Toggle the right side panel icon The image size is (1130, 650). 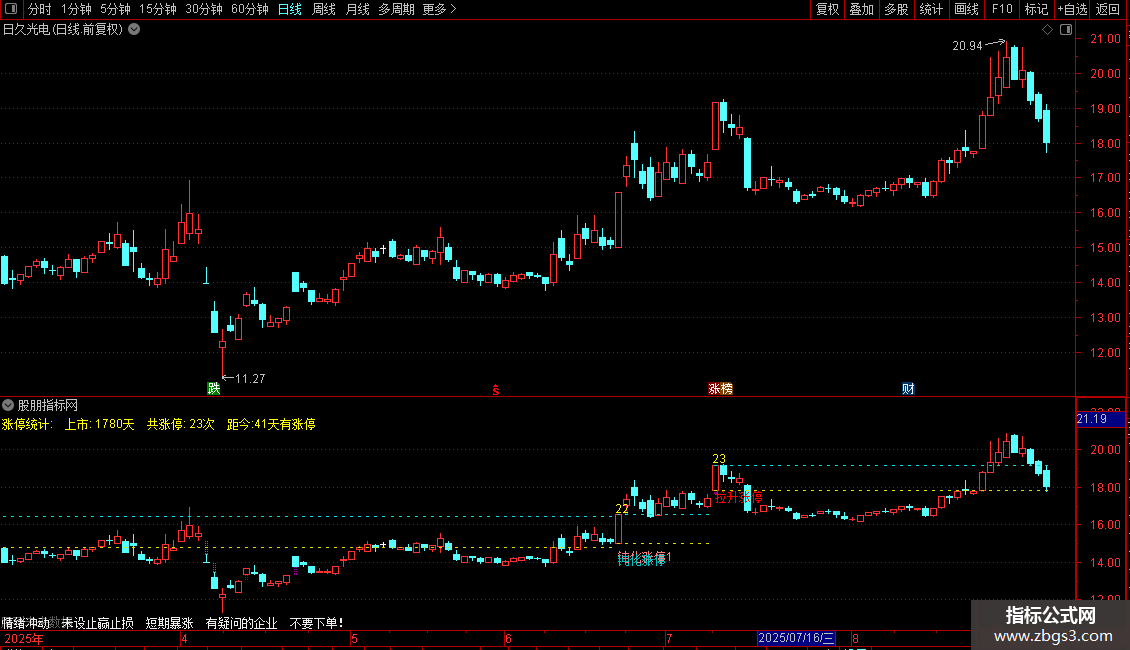coord(1066,30)
